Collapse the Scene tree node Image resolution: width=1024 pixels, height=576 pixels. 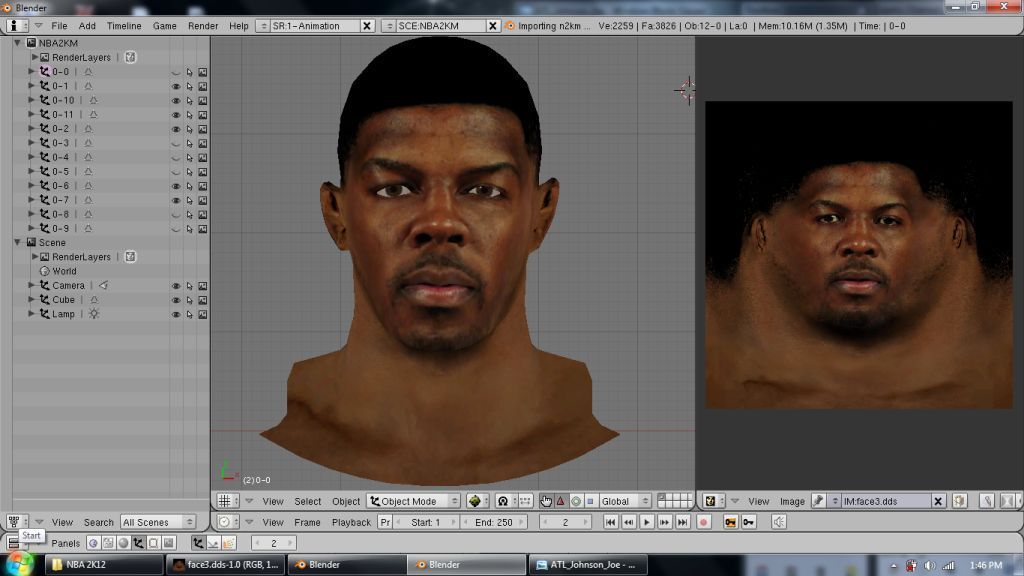point(18,242)
